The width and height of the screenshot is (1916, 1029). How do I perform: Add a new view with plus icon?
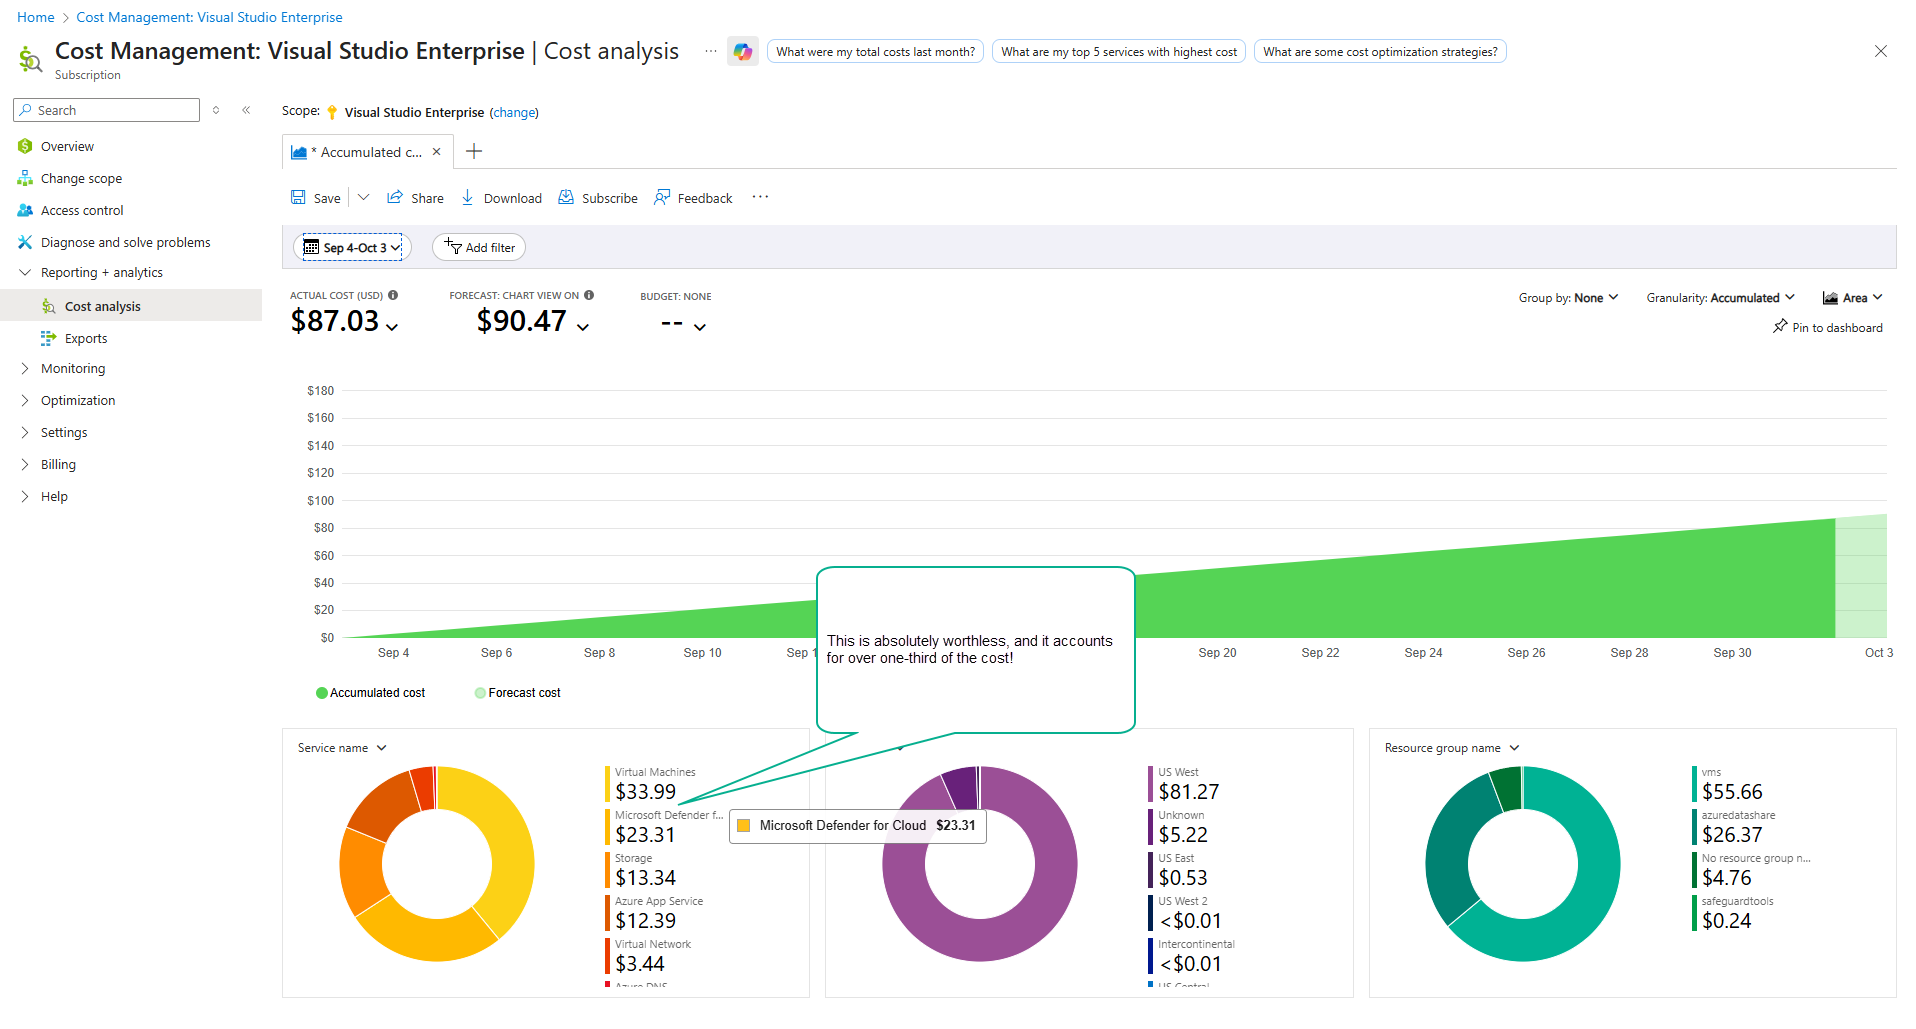point(474,152)
